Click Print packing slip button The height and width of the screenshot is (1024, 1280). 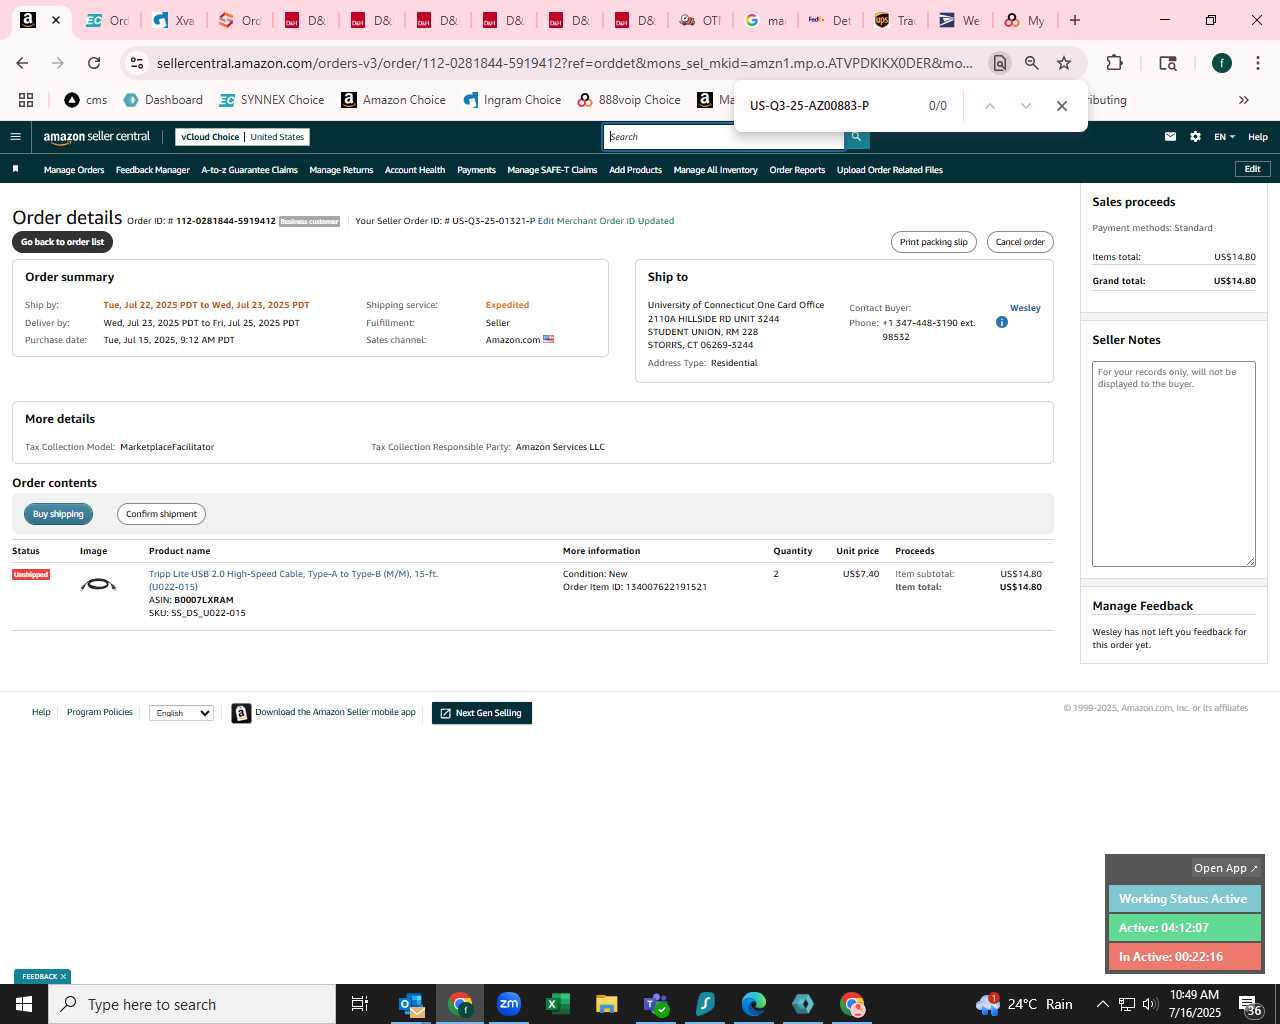933,242
